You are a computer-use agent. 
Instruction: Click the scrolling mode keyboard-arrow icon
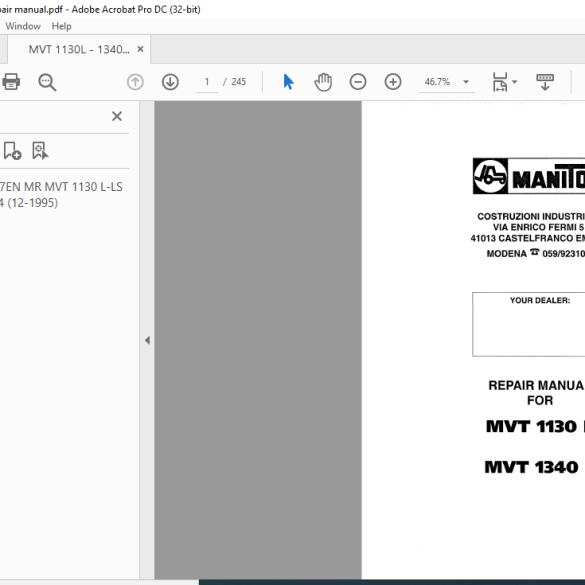pyautogui.click(x=545, y=82)
